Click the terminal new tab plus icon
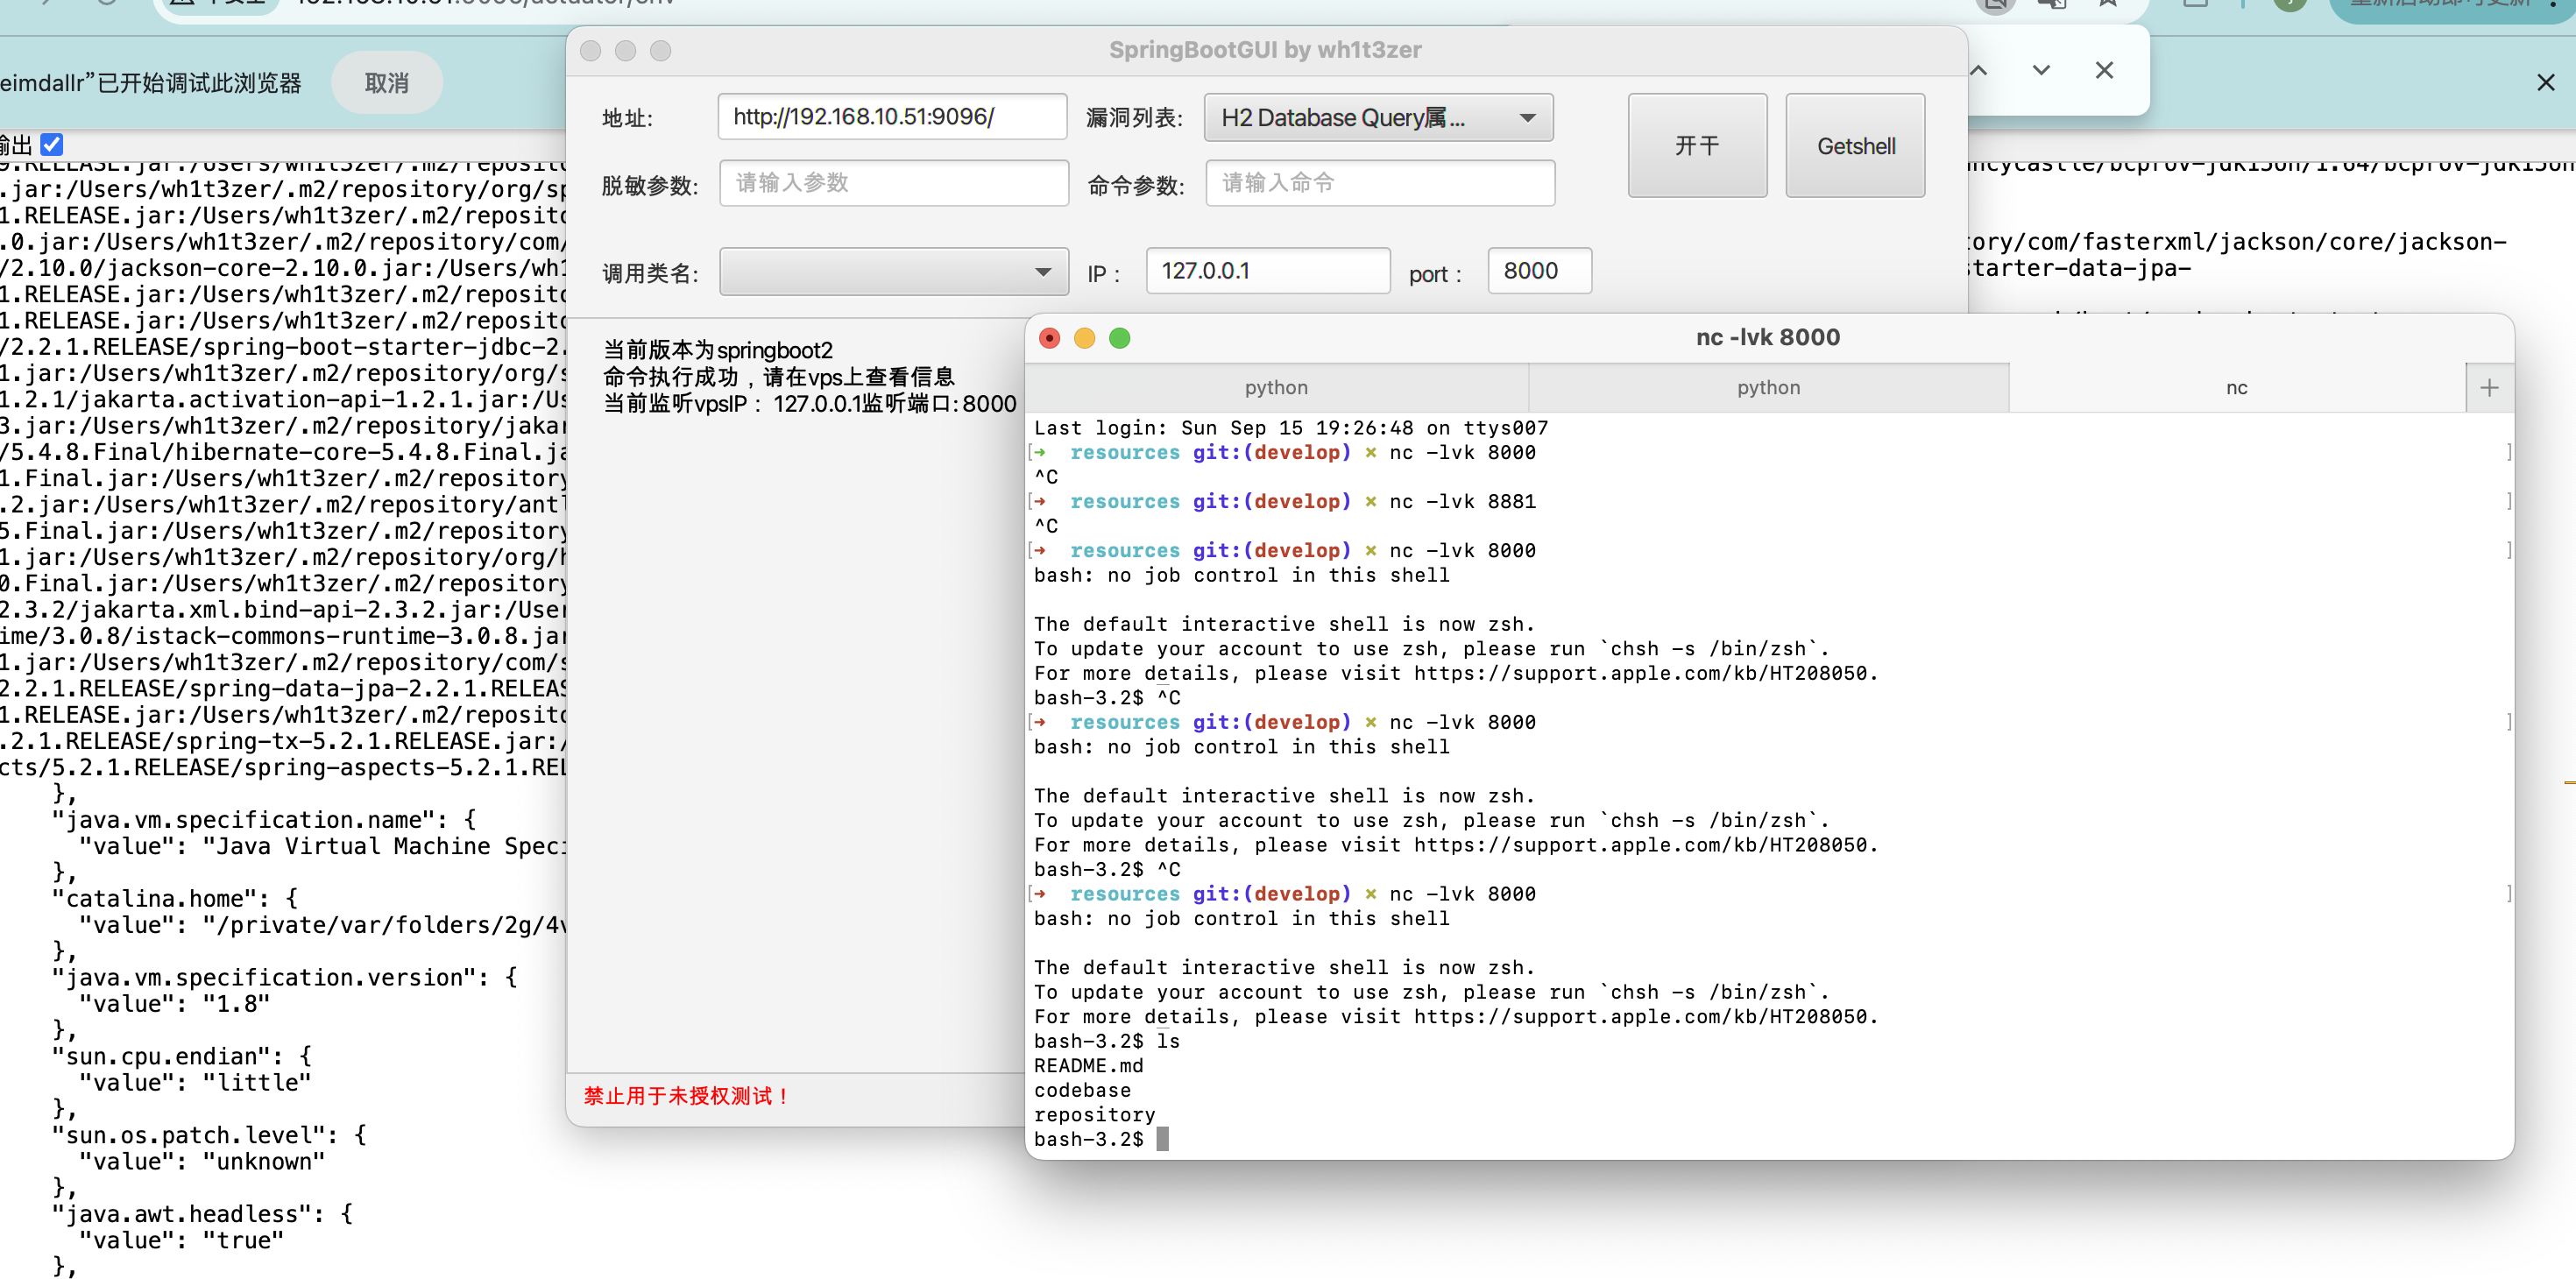 2489,388
